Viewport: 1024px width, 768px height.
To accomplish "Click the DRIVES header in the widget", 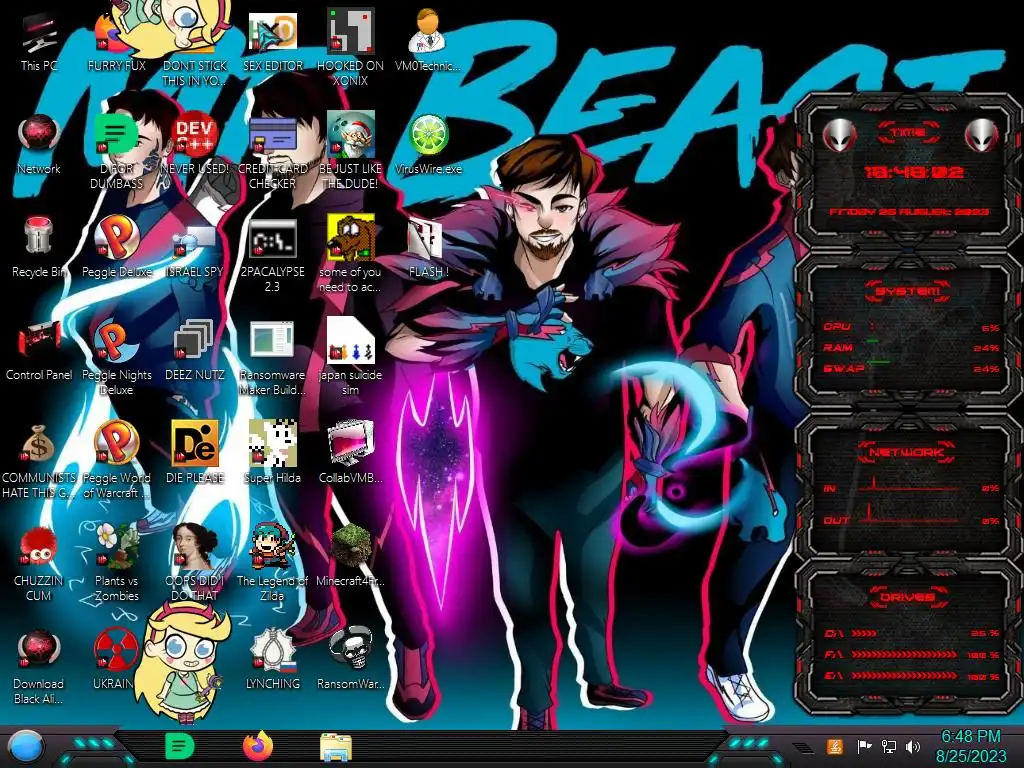I will (907, 597).
